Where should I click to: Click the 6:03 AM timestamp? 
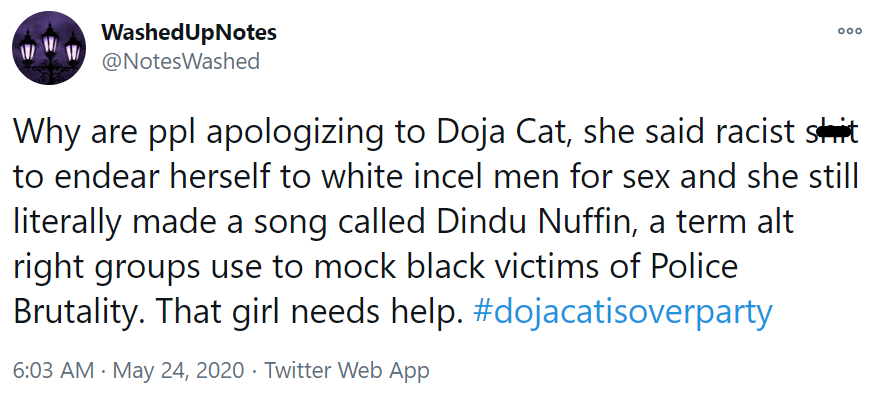click(53, 371)
